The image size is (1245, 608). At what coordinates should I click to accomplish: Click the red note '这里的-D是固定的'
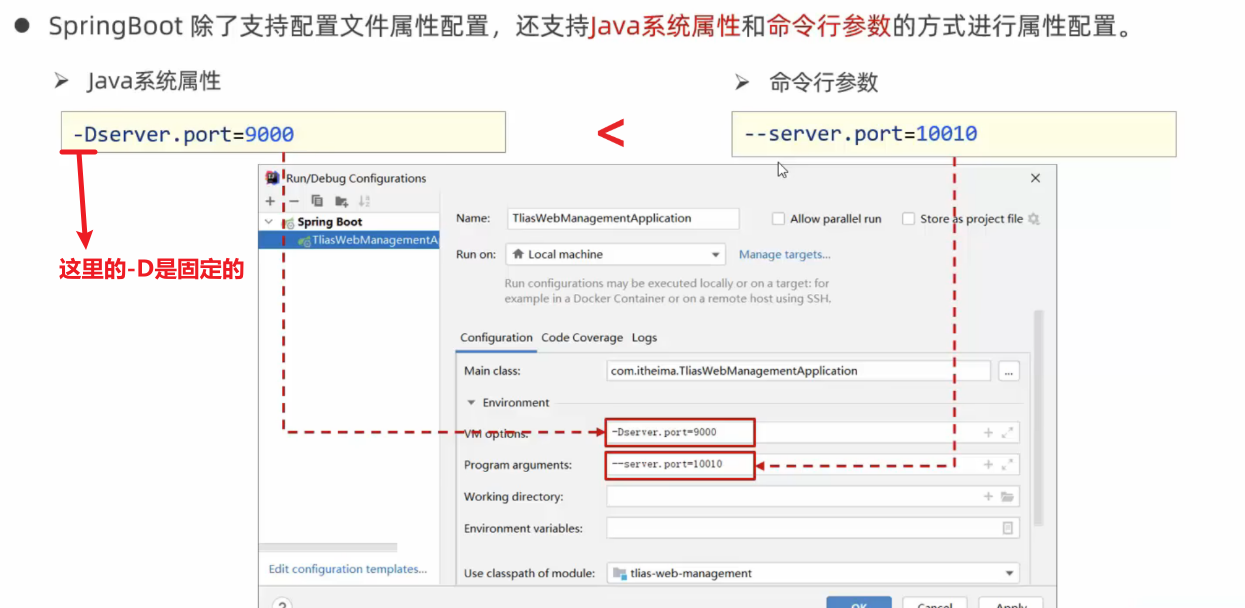click(x=152, y=269)
